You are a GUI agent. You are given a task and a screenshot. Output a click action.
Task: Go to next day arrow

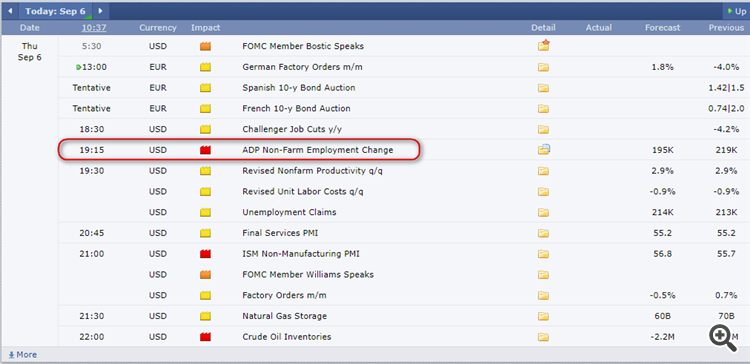coord(100,11)
